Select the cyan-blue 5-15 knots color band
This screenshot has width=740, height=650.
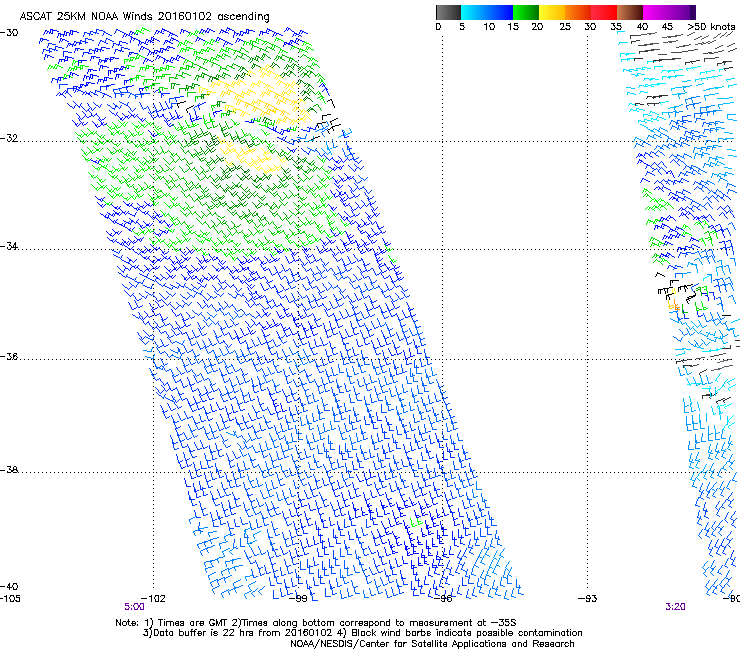(x=487, y=12)
